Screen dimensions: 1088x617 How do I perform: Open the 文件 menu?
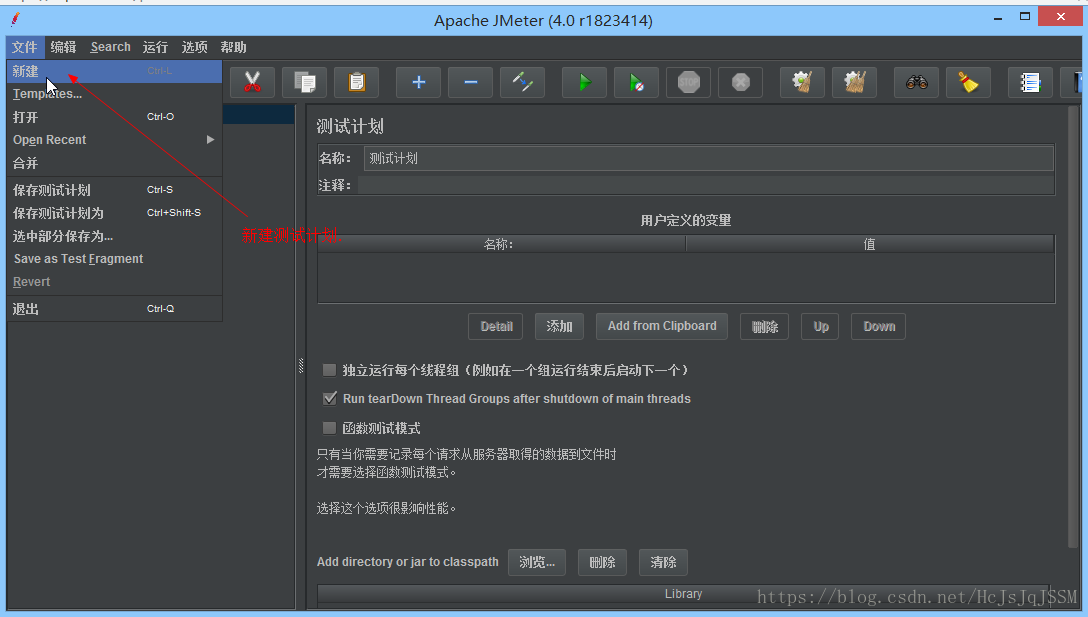(x=25, y=47)
